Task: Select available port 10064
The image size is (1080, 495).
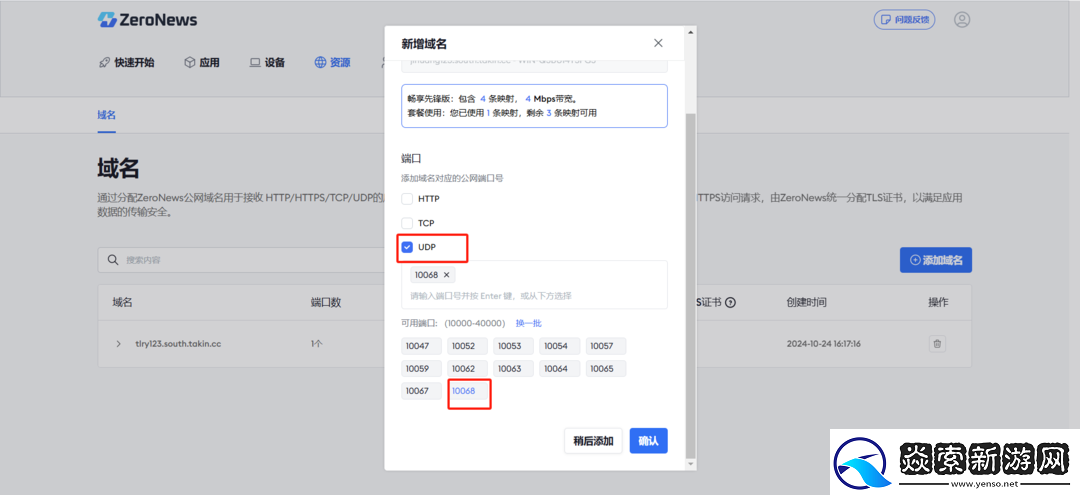Action: tap(559, 368)
